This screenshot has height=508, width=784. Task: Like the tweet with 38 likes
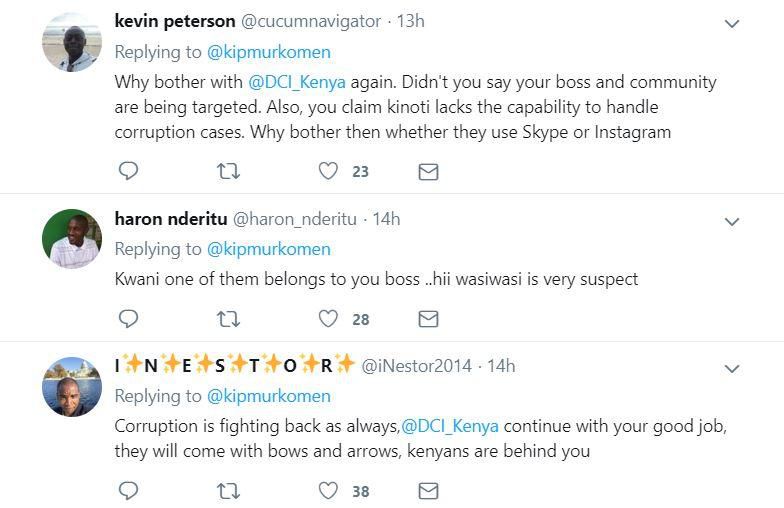328,491
